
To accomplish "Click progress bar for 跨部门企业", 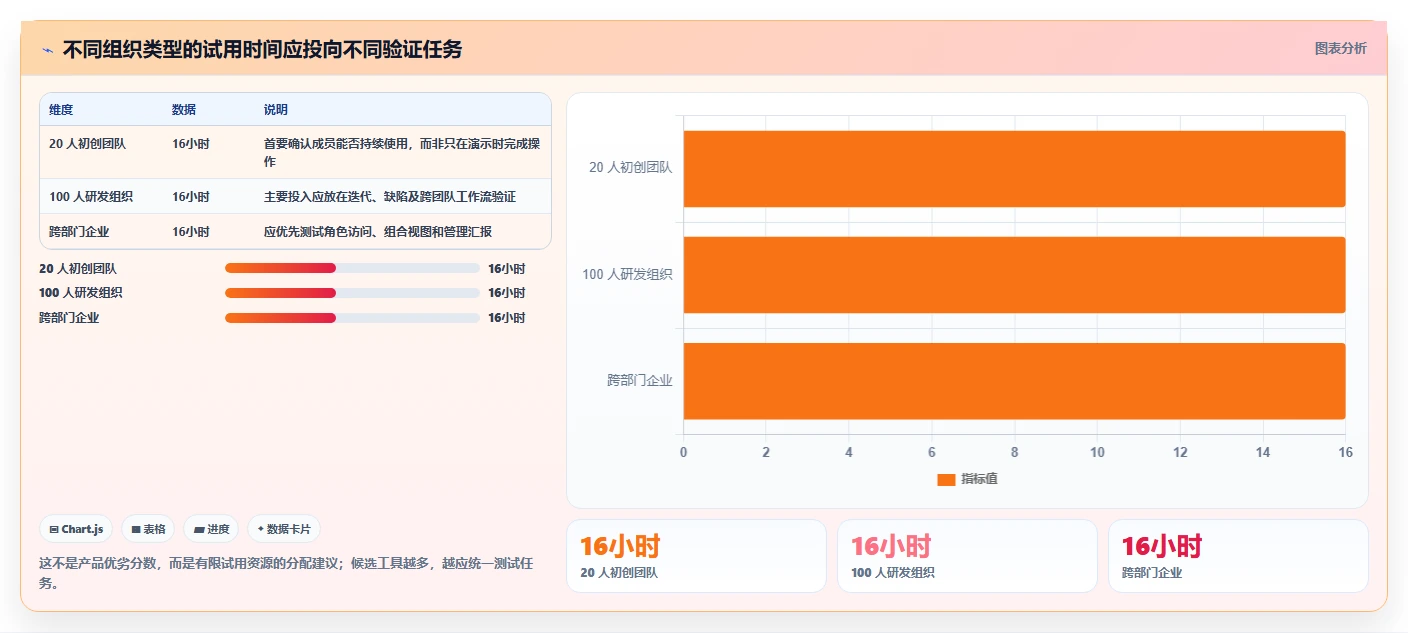I will 352,318.
